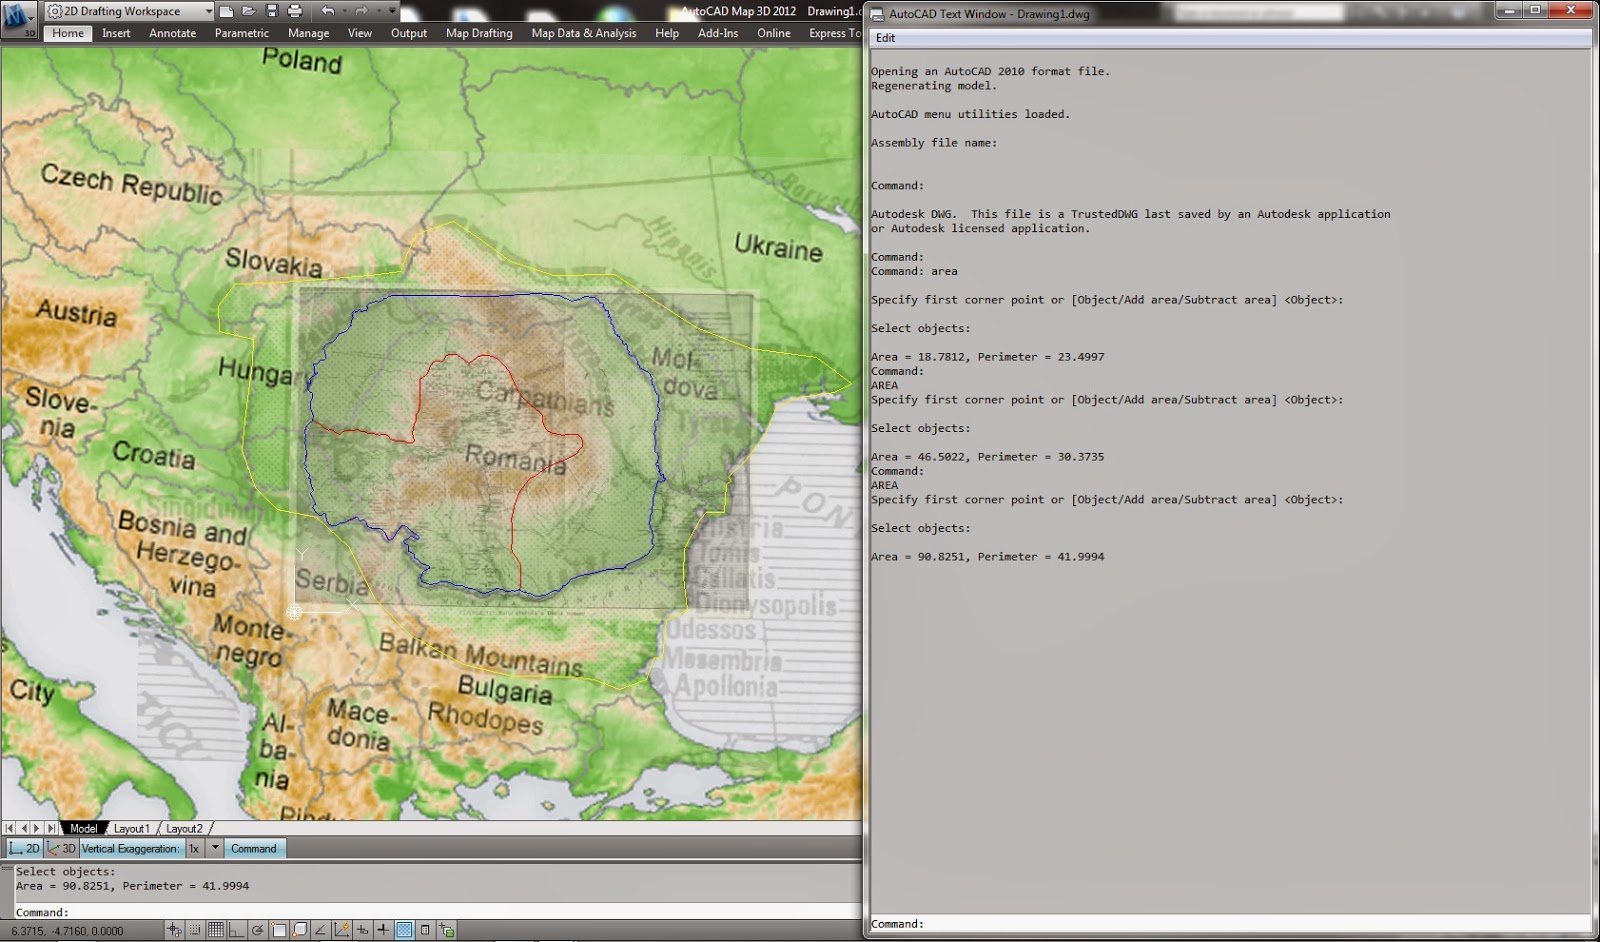1600x942 pixels.
Task: Switch to the Layout1 tab
Action: (x=131, y=828)
